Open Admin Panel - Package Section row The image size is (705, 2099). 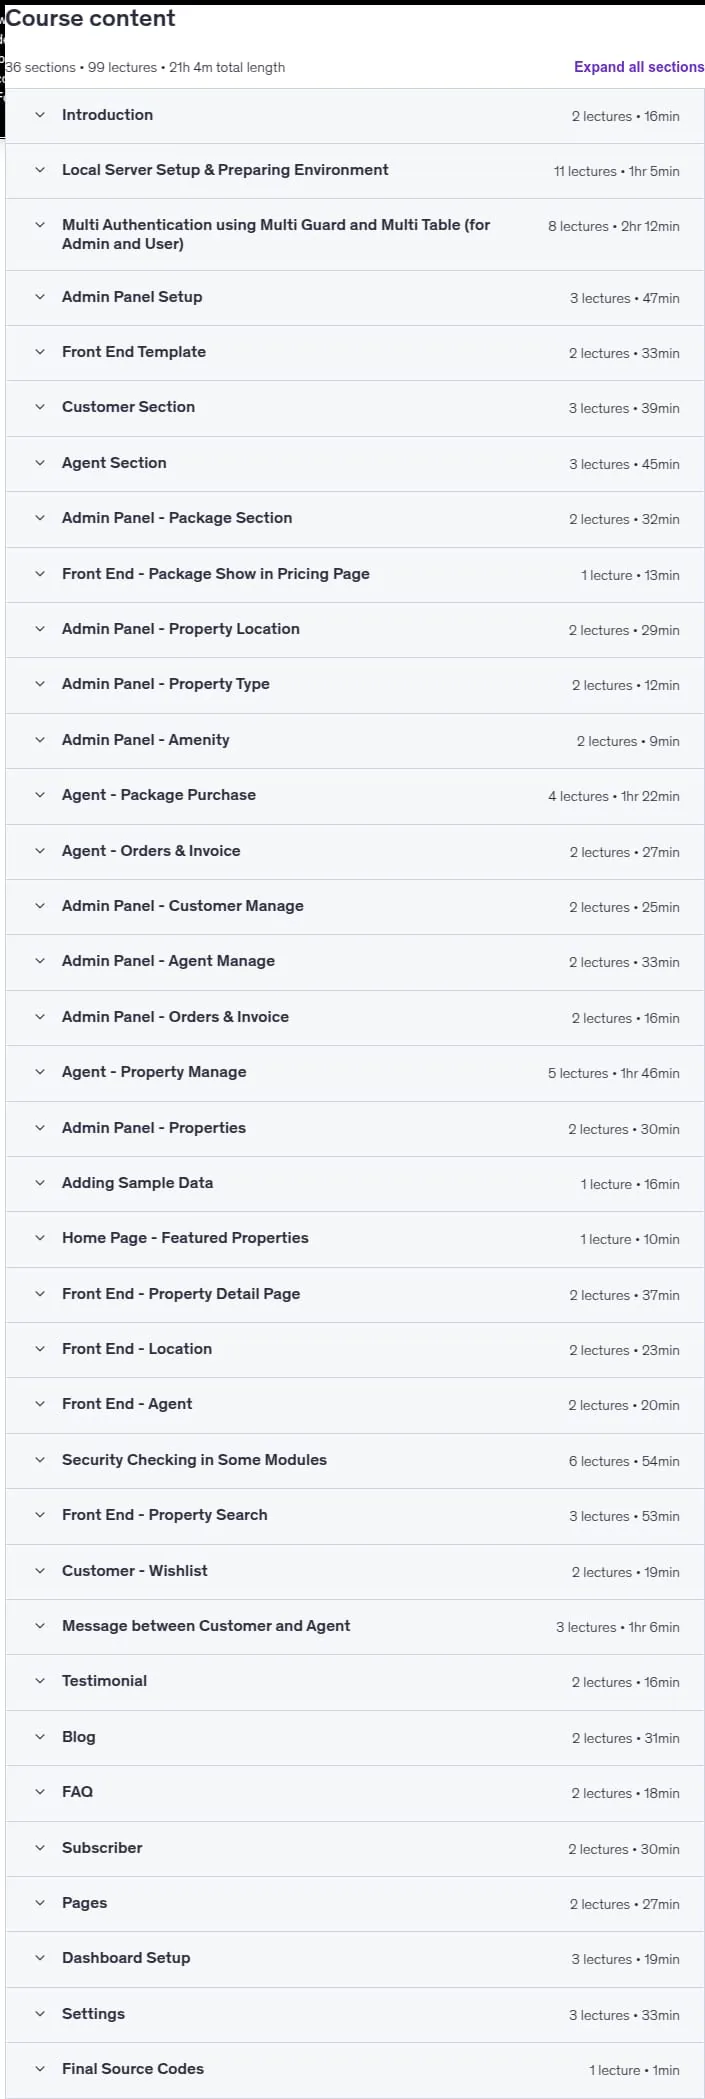click(355, 519)
